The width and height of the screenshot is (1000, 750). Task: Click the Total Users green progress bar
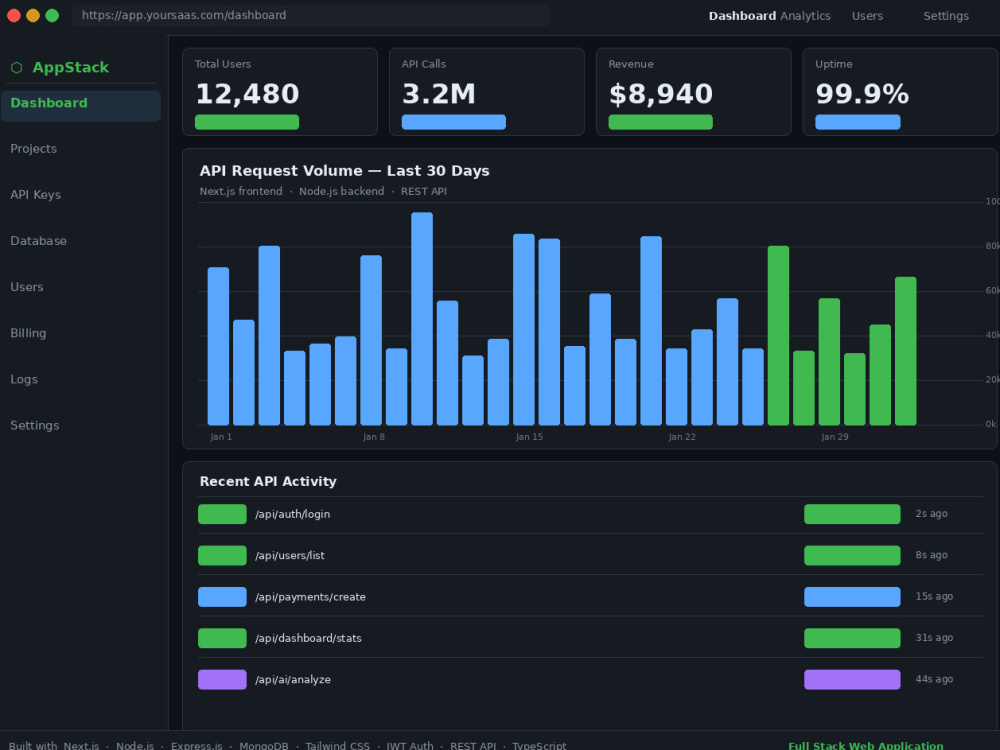pos(247,122)
